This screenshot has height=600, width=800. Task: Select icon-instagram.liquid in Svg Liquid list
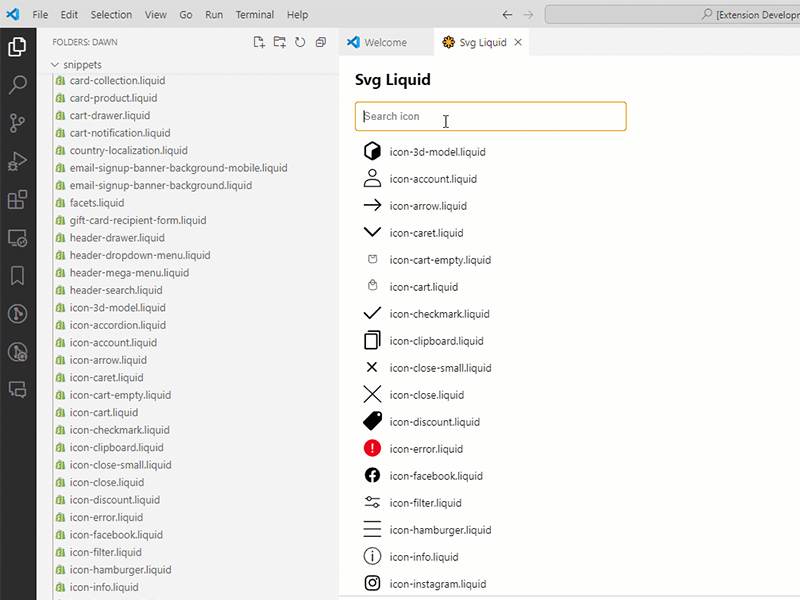tap(438, 584)
